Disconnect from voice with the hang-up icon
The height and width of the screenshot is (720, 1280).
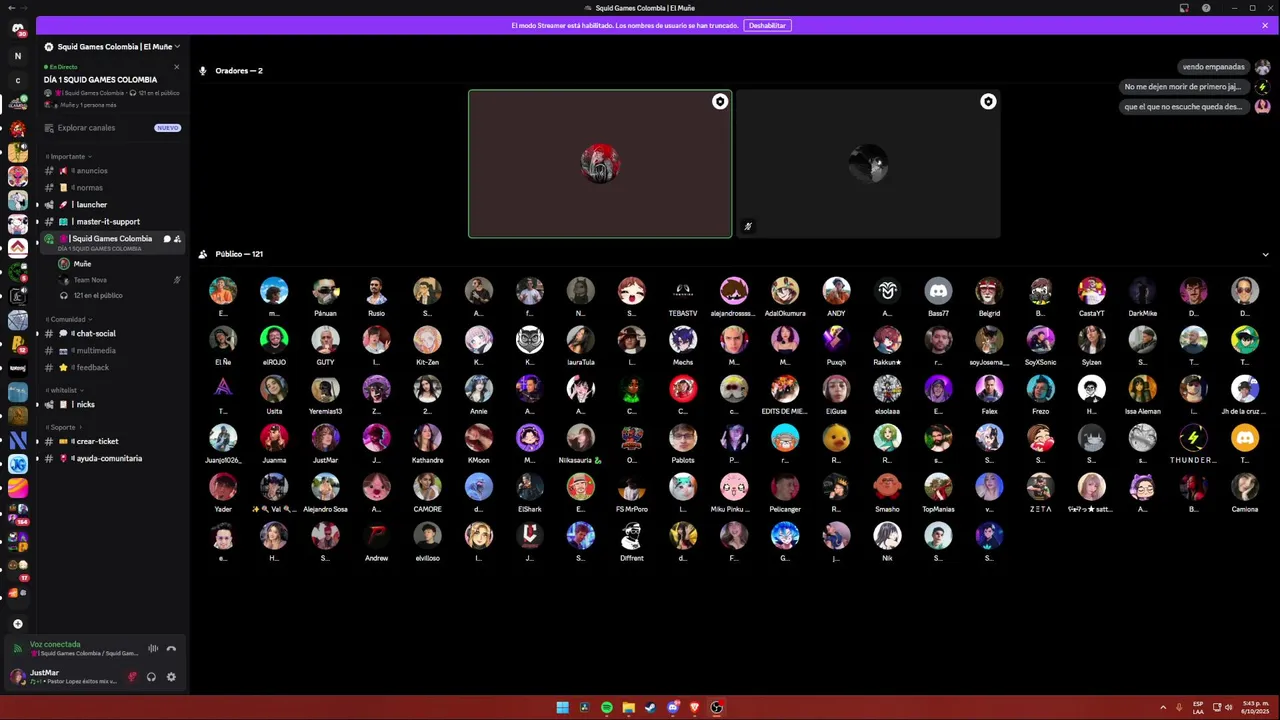[171, 648]
